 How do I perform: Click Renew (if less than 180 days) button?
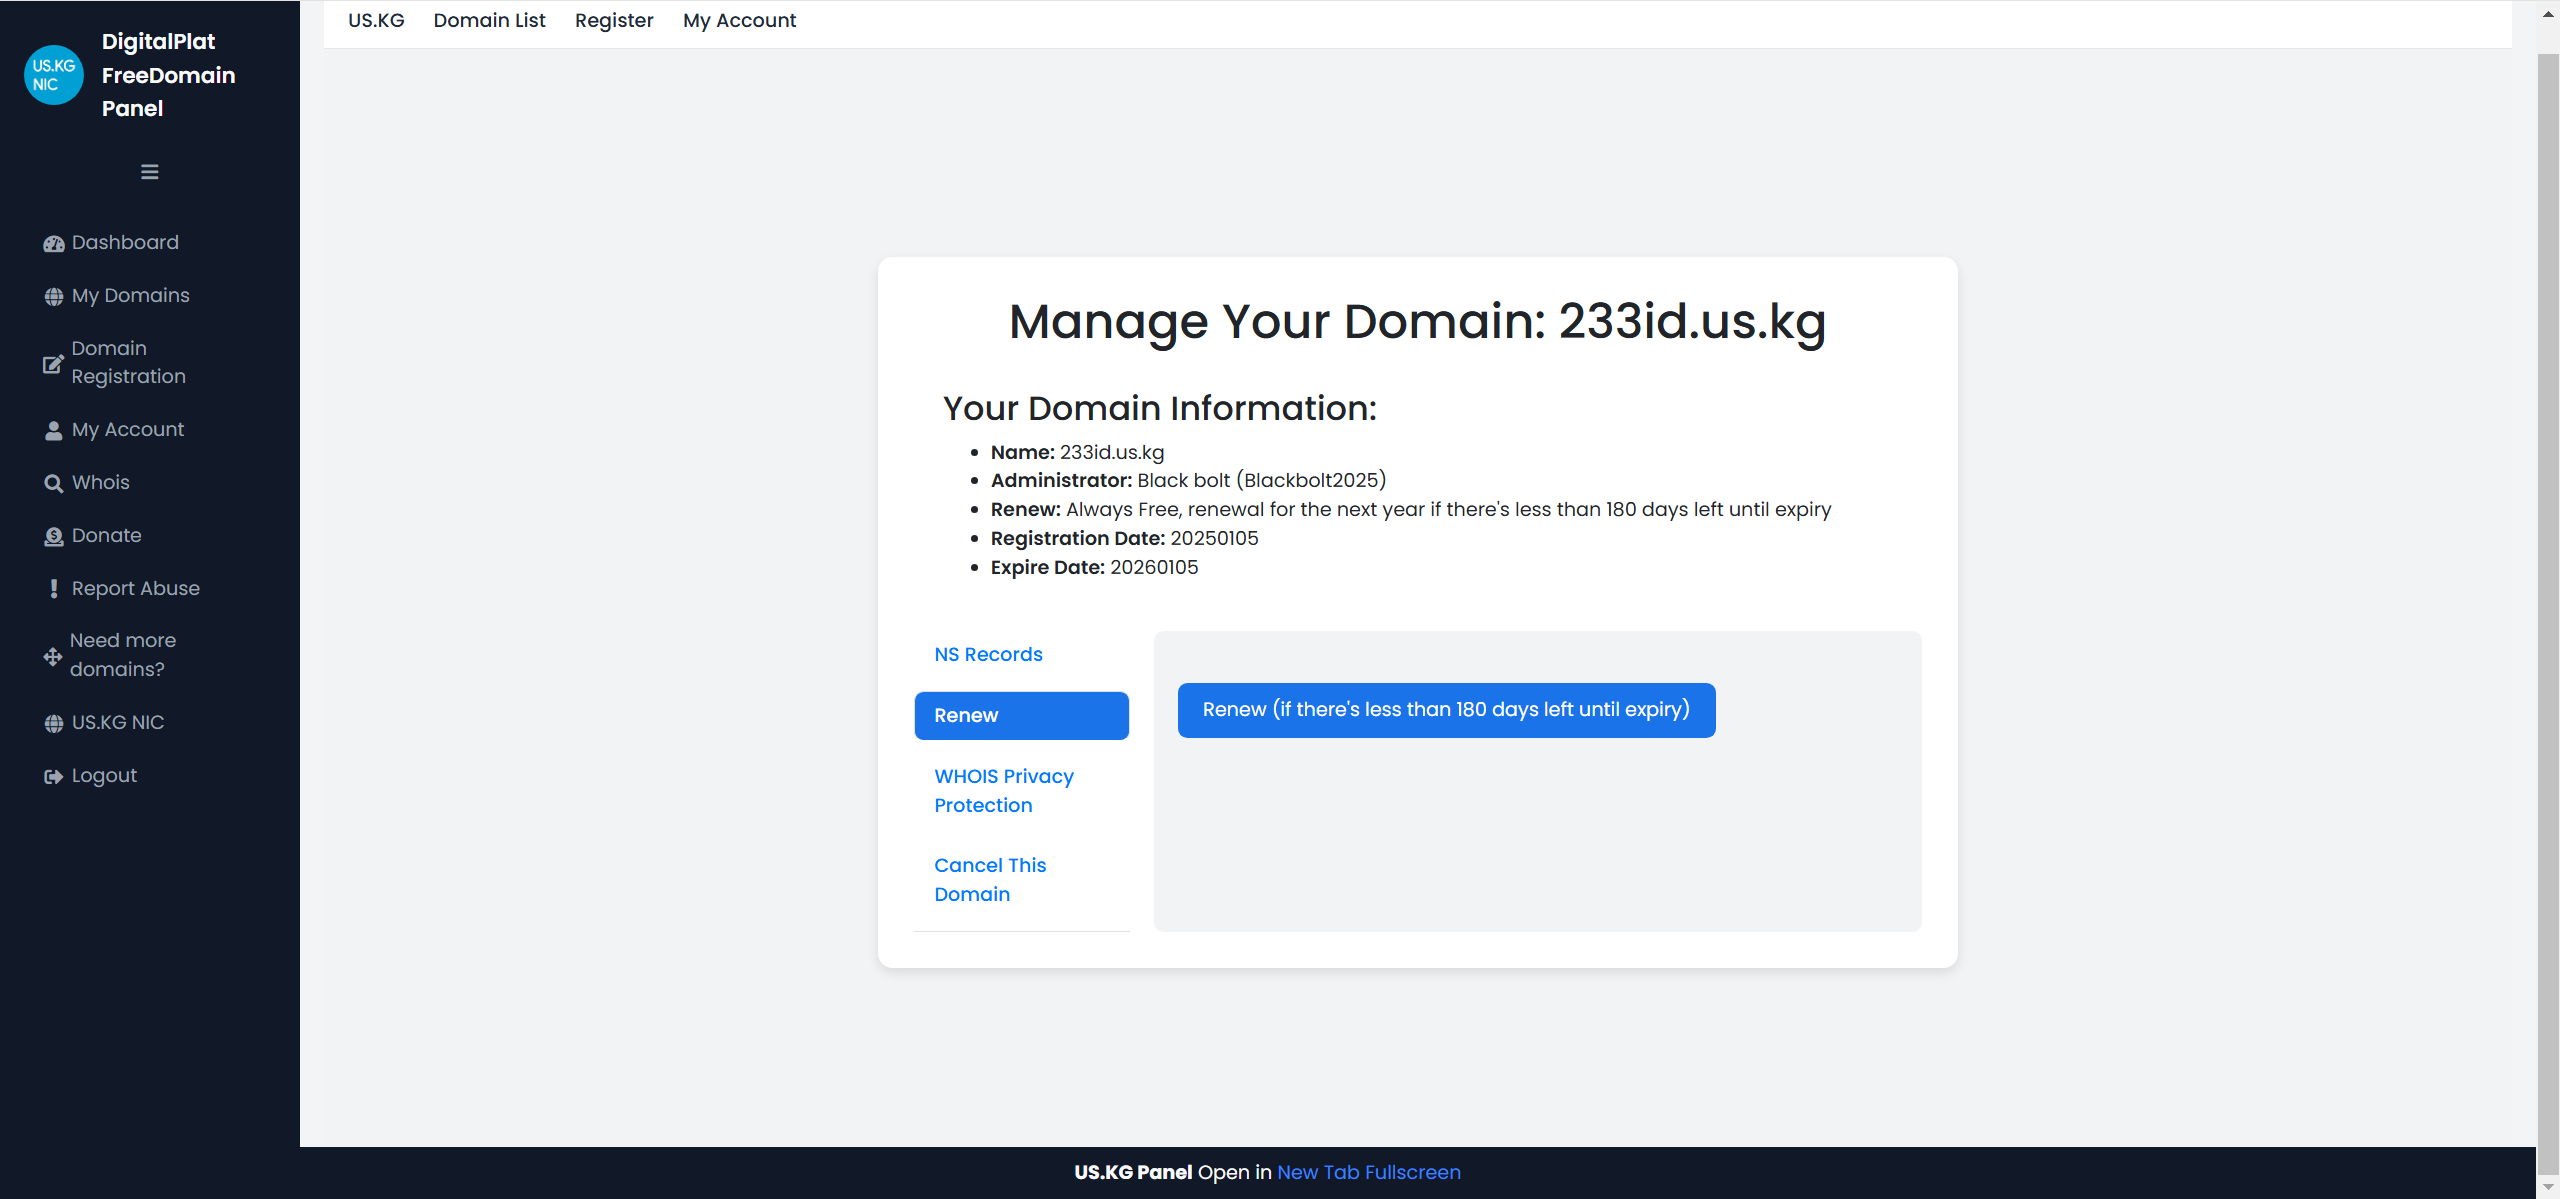pos(1446,710)
